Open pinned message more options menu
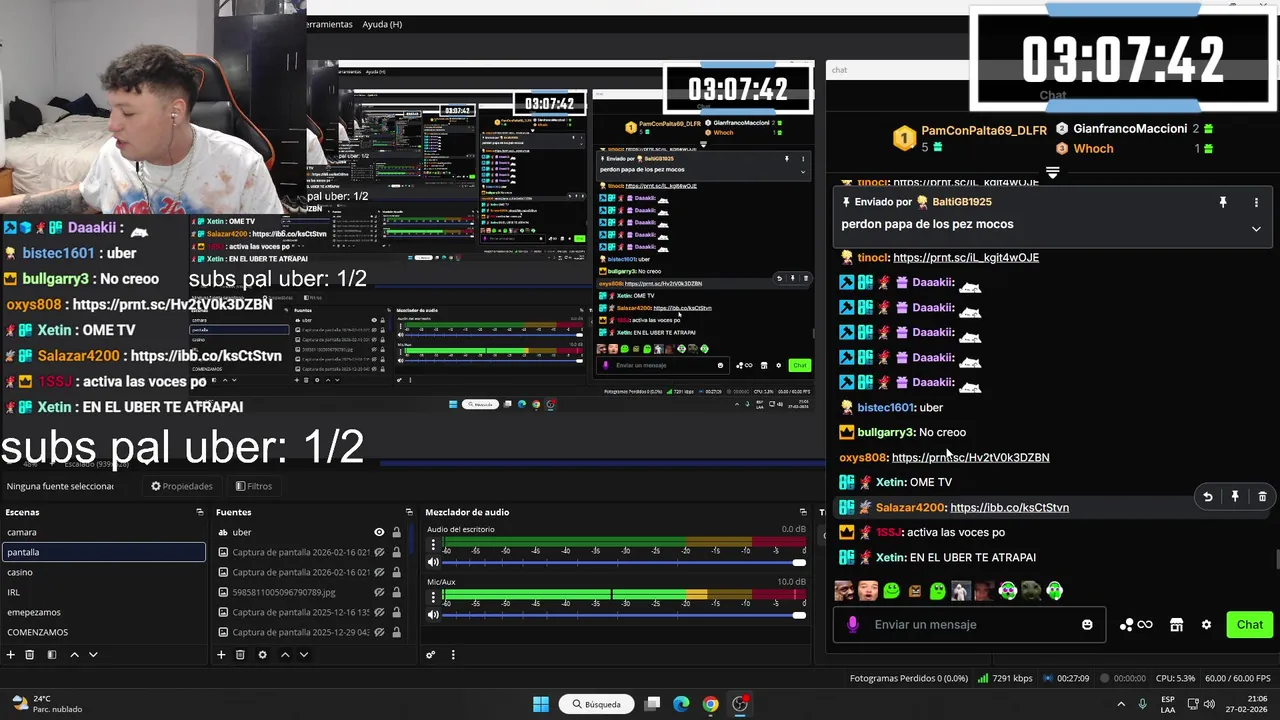Viewport: 1280px width, 720px height. click(x=1256, y=202)
